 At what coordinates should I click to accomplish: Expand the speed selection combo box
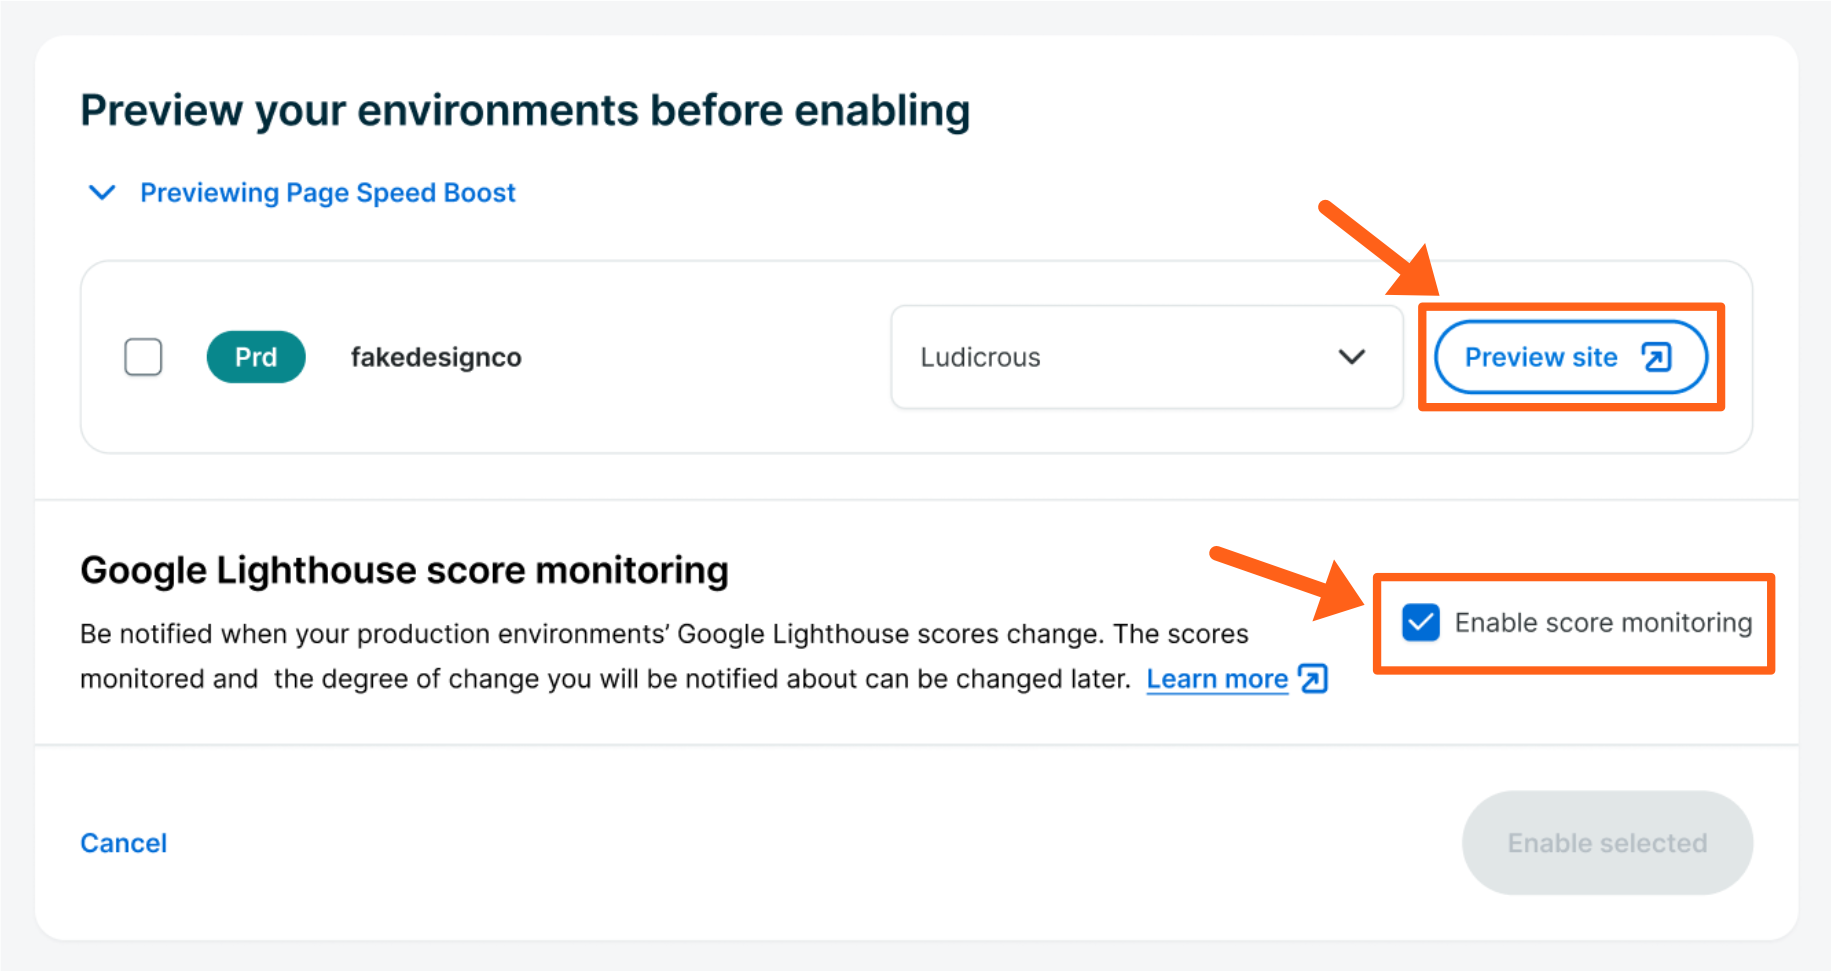tap(1146, 357)
